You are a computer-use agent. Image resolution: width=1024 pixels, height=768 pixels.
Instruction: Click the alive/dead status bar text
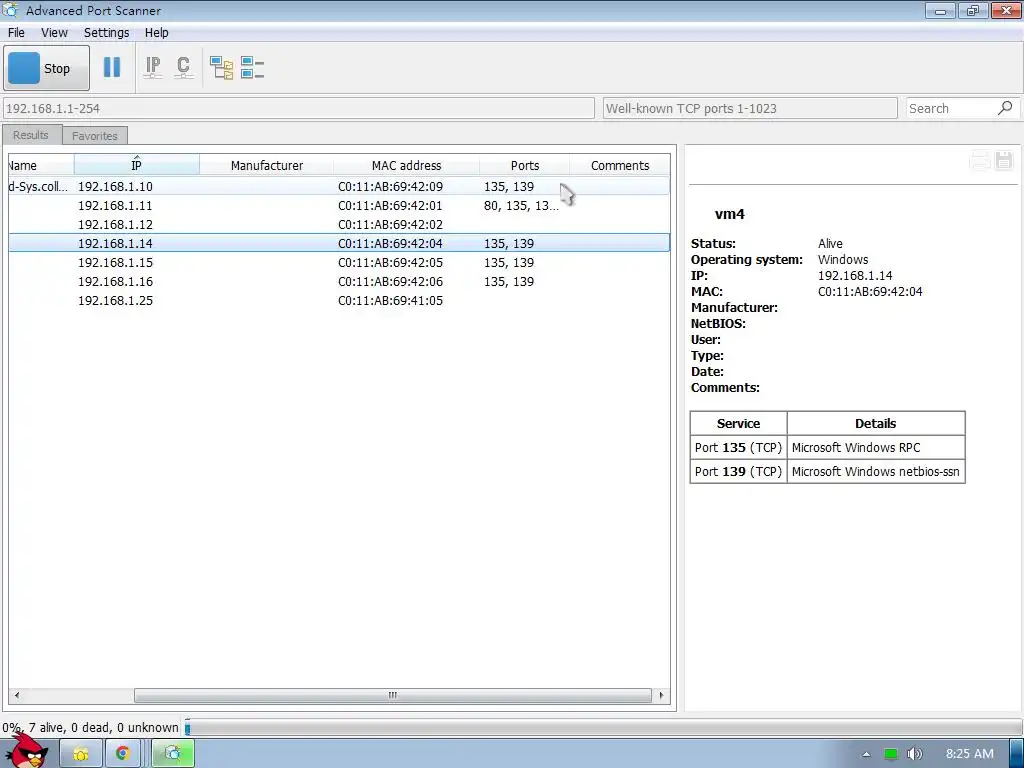(x=90, y=727)
